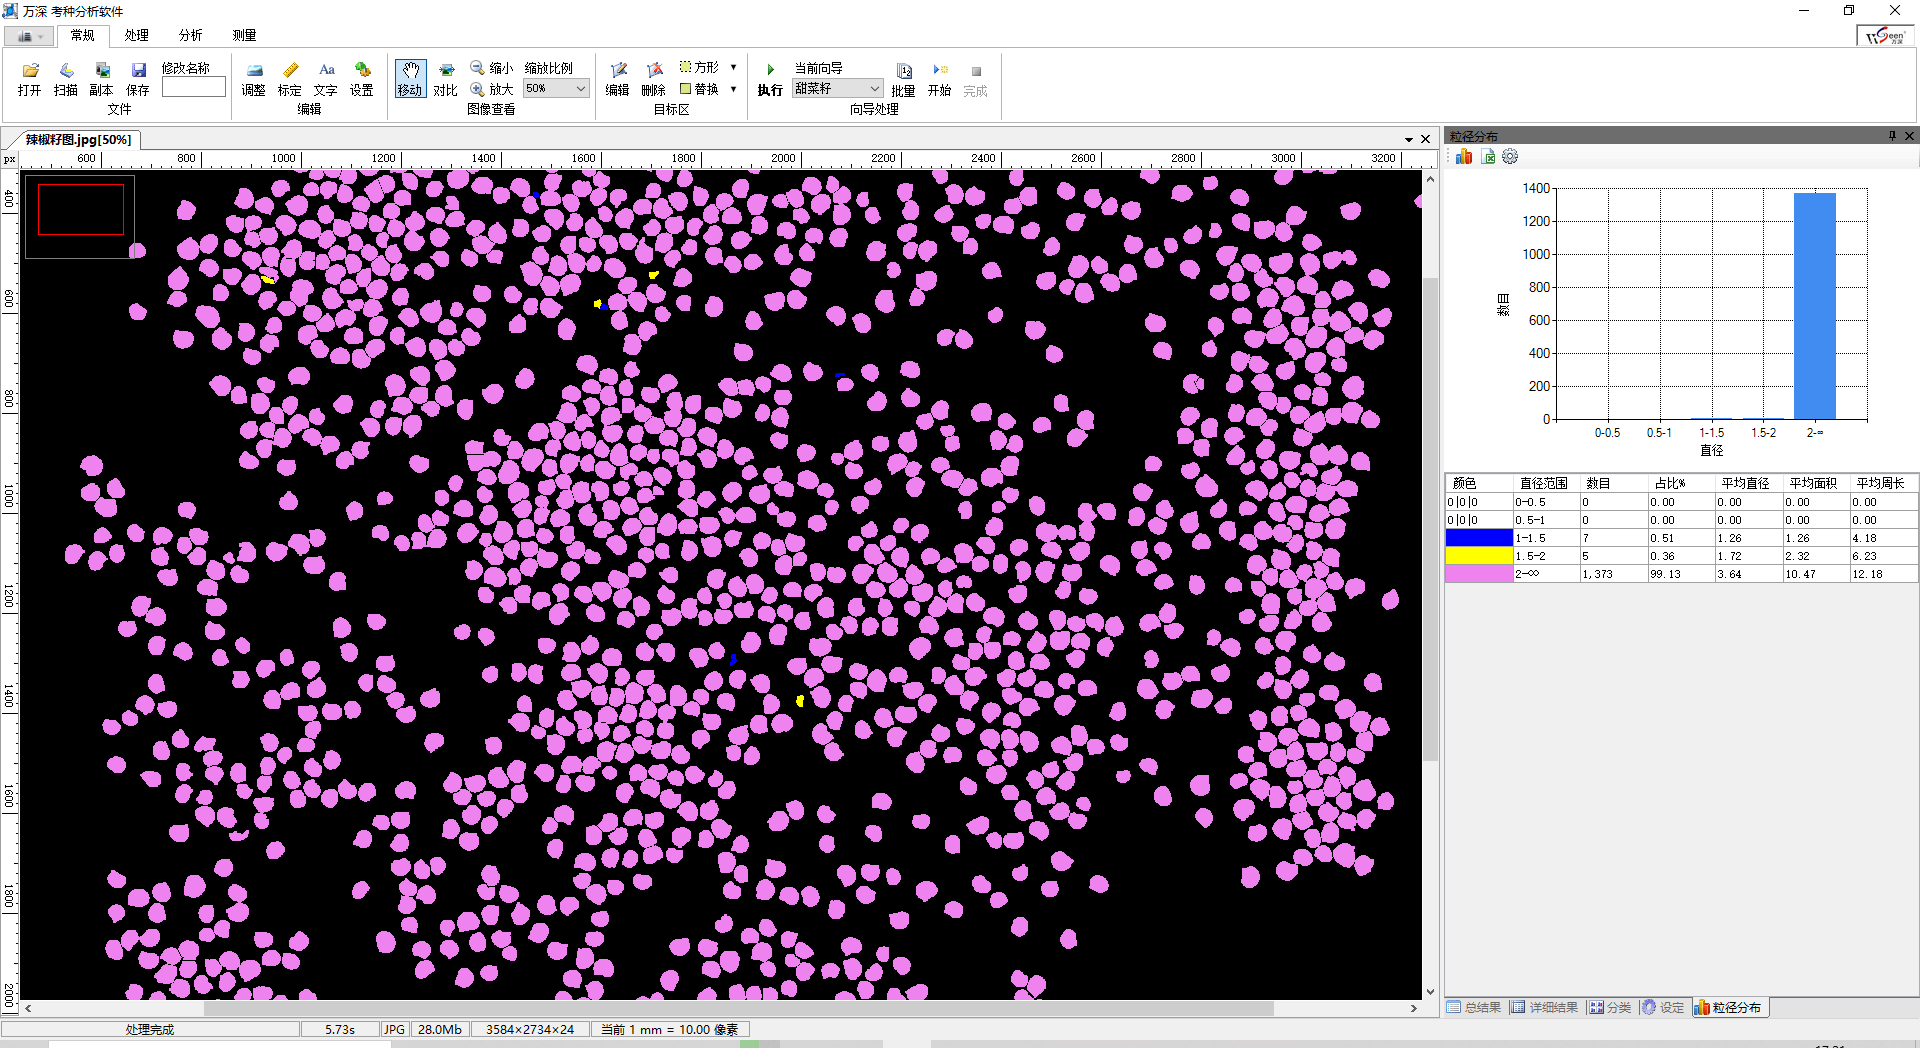
Task: Open the 详细结果 bottom tab
Action: click(1544, 1007)
